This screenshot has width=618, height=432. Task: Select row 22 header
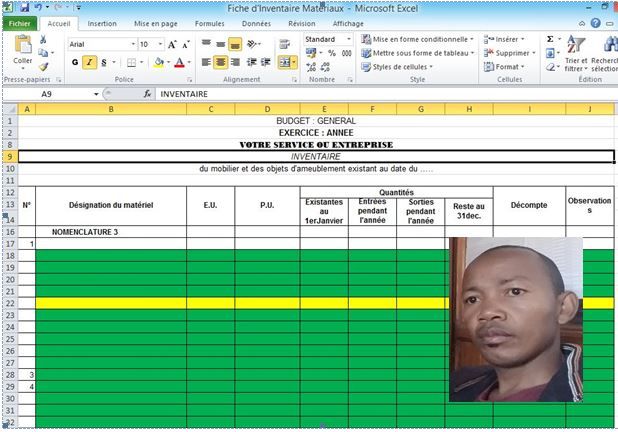tap(10, 303)
